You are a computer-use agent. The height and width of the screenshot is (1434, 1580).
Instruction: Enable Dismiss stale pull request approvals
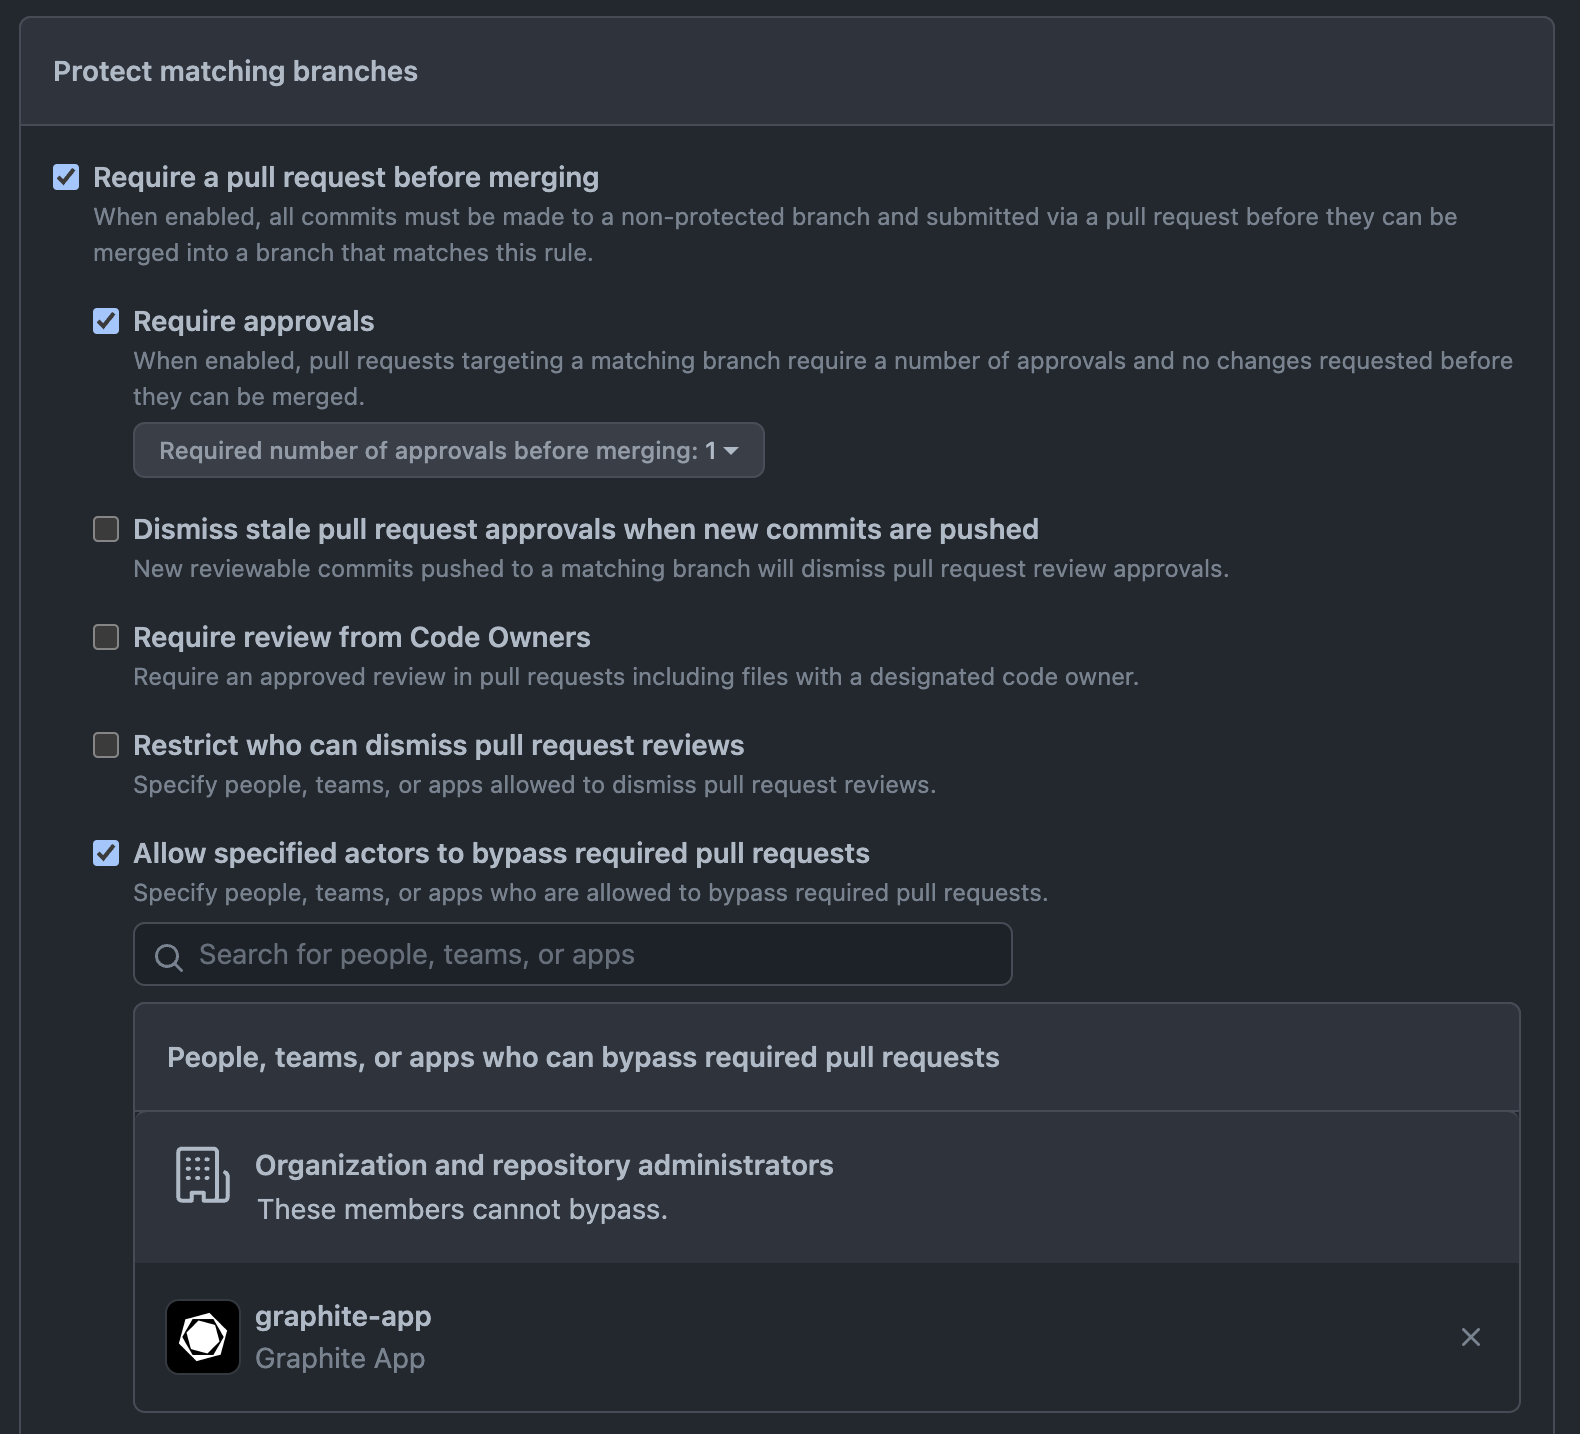click(x=106, y=529)
